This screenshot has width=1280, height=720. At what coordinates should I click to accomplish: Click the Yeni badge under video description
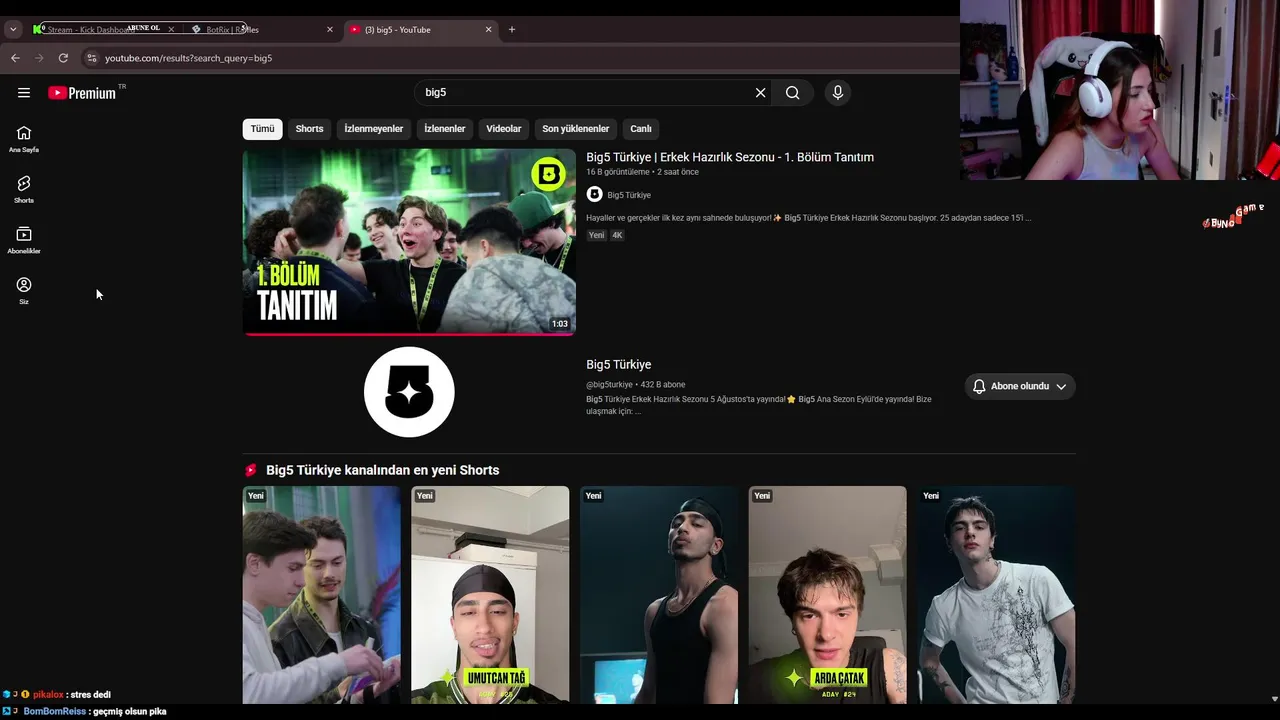click(x=596, y=235)
